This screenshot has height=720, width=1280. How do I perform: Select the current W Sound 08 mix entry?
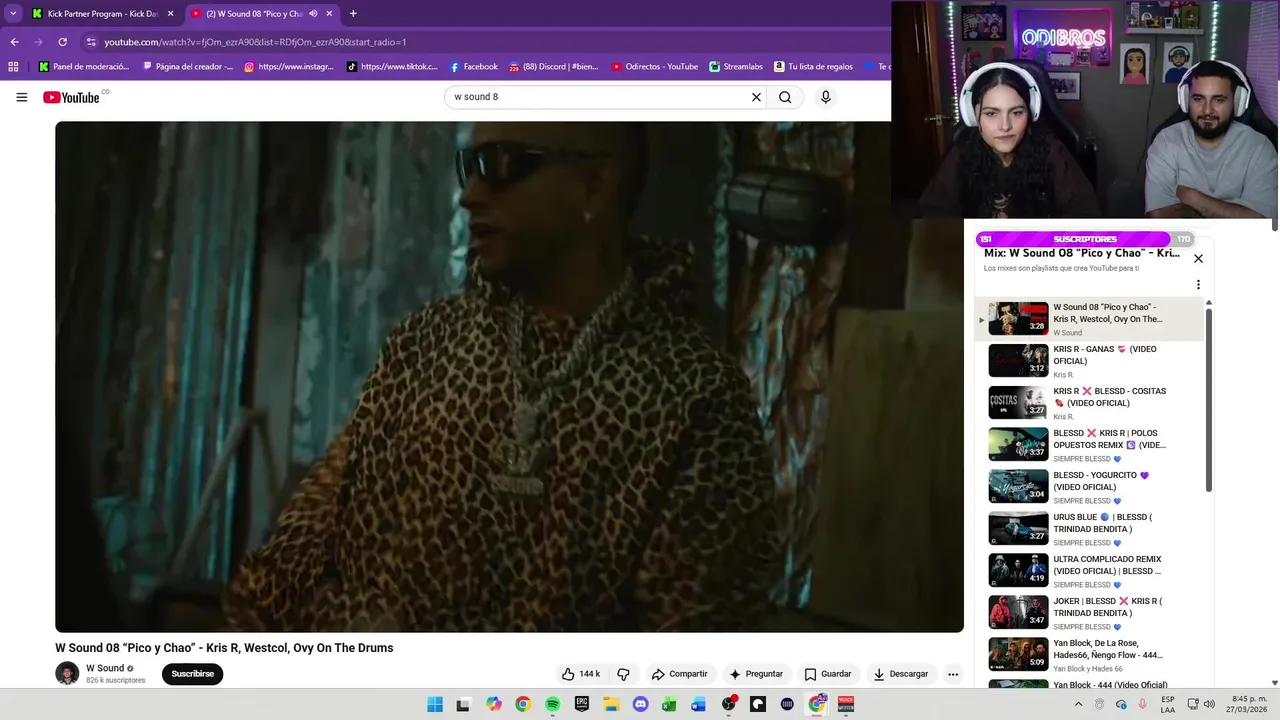pyautogui.click(x=1090, y=319)
